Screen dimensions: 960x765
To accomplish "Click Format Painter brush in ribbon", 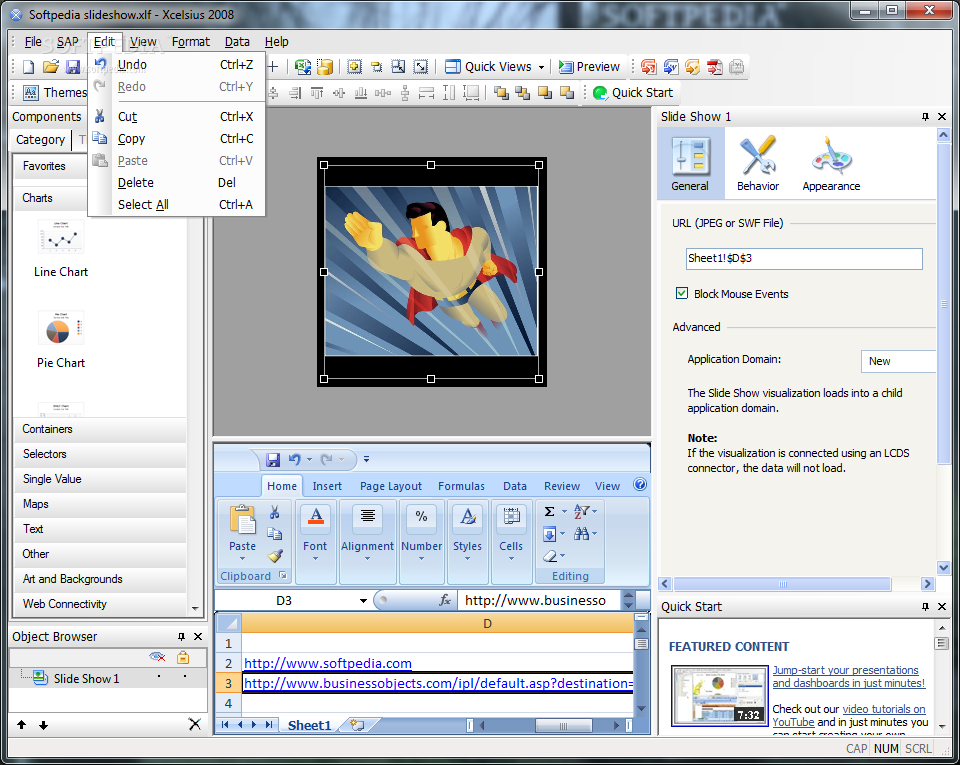I will (276, 556).
